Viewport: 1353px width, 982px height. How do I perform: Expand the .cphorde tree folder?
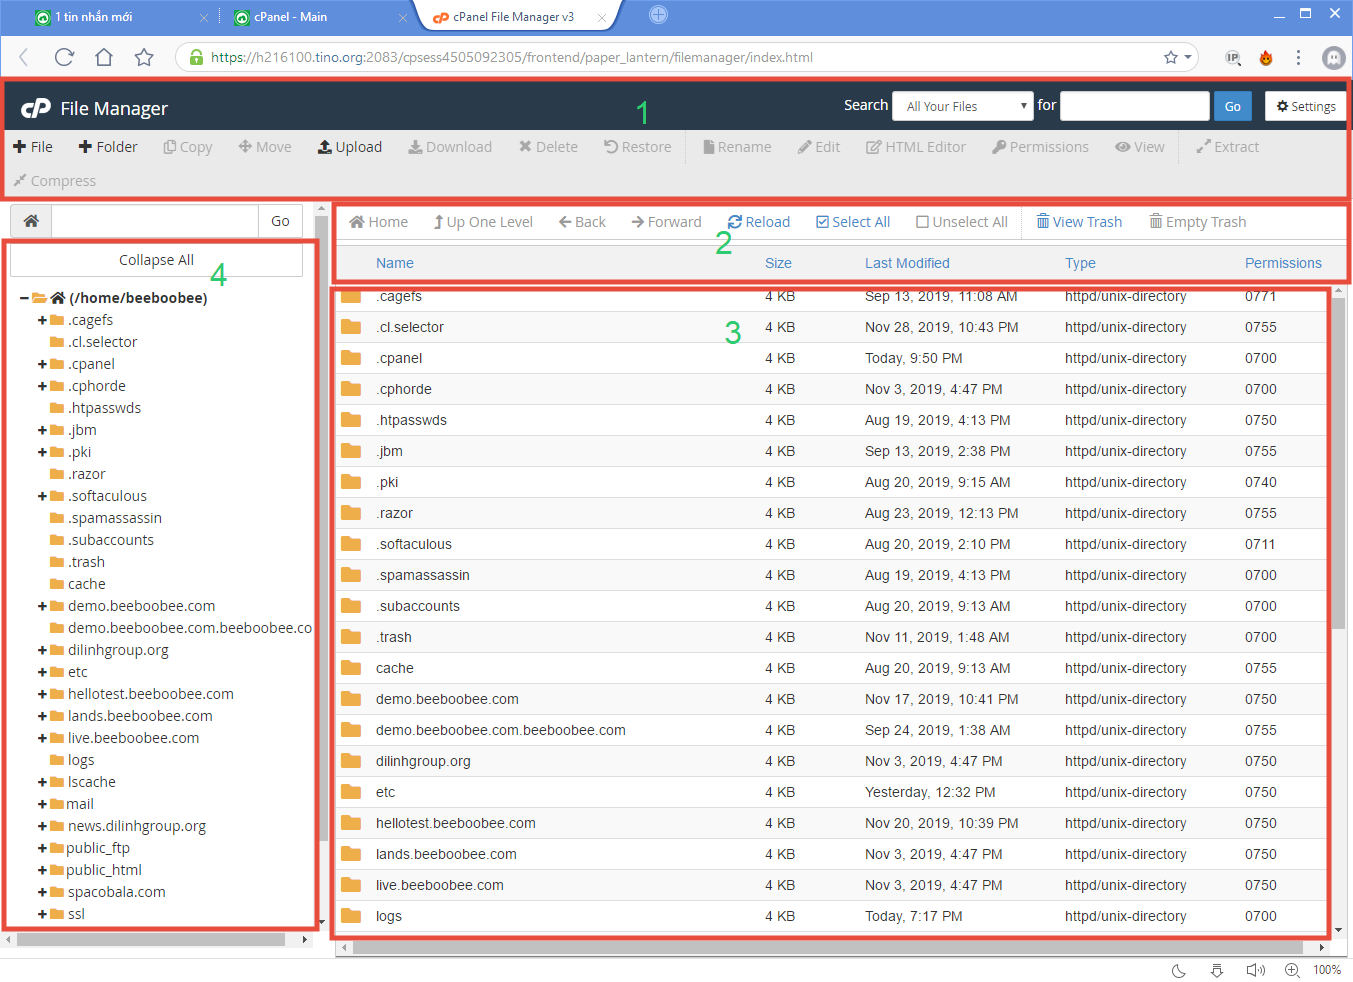(43, 386)
